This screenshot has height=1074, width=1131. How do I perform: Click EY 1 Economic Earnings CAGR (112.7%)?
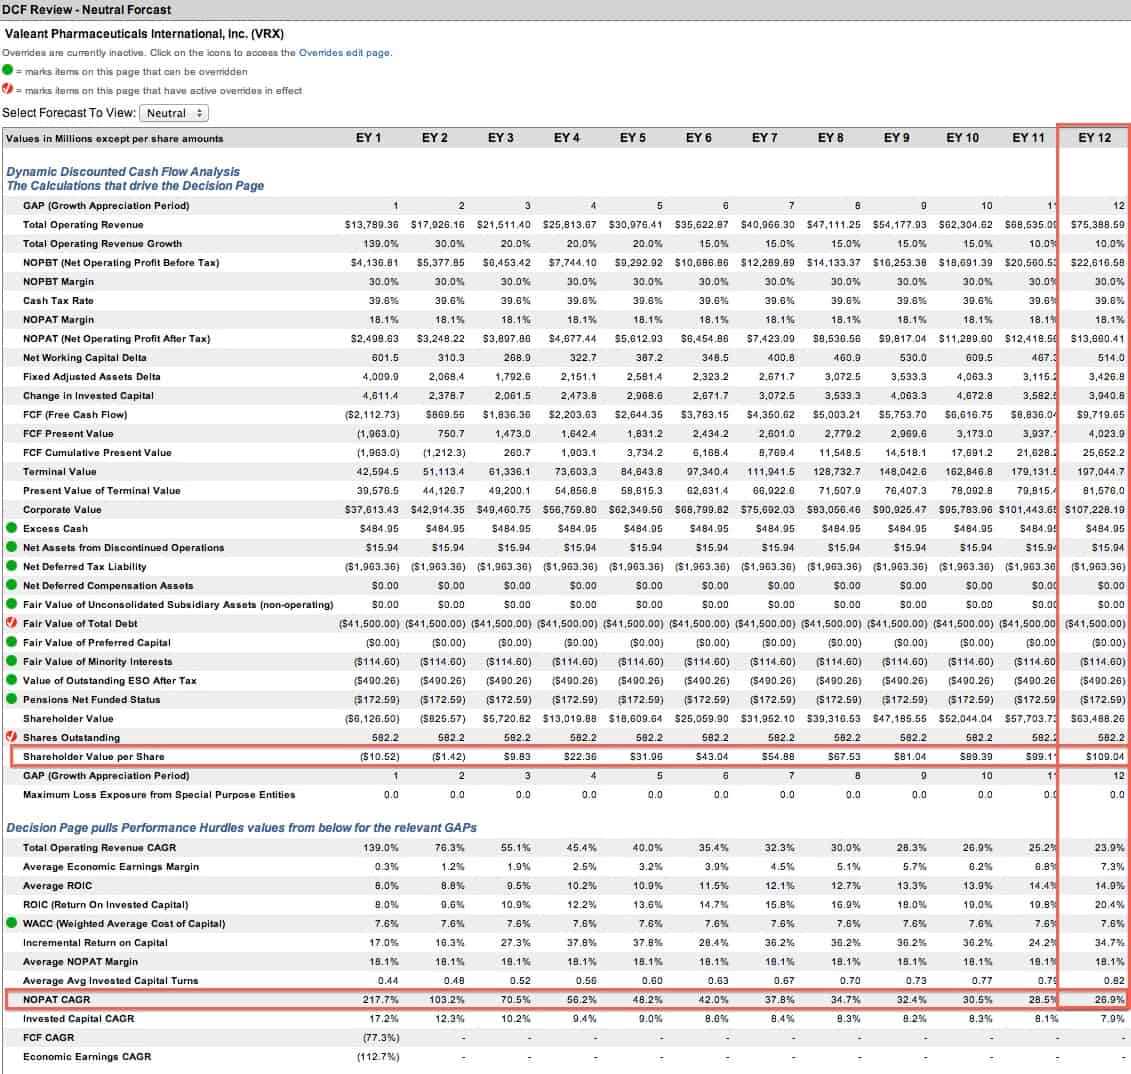(379, 1057)
